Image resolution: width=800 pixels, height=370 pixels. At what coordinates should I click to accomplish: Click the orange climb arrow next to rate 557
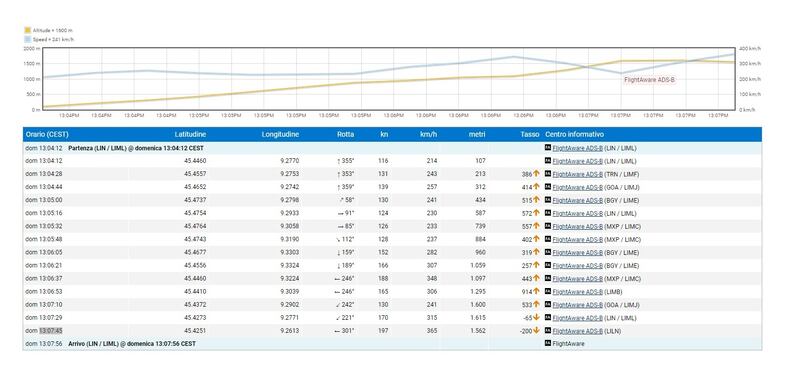pyautogui.click(x=536, y=226)
